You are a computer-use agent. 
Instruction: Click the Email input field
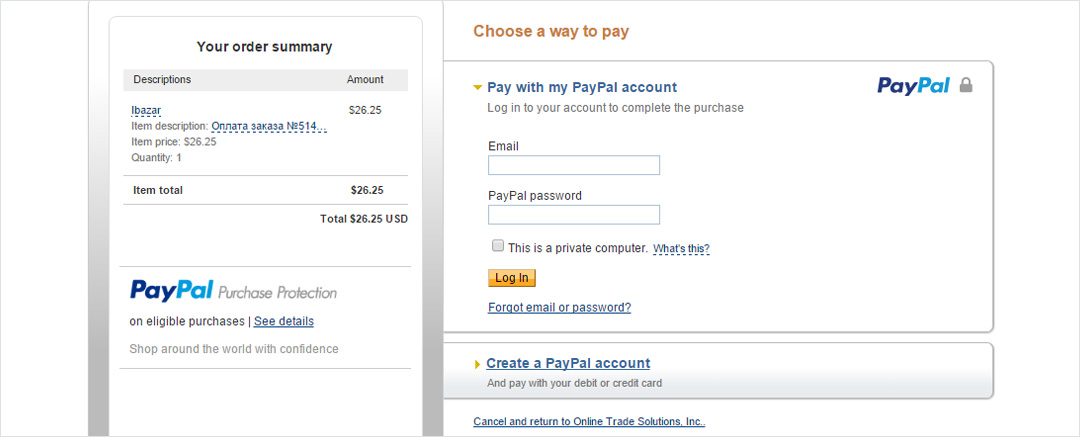coord(574,165)
